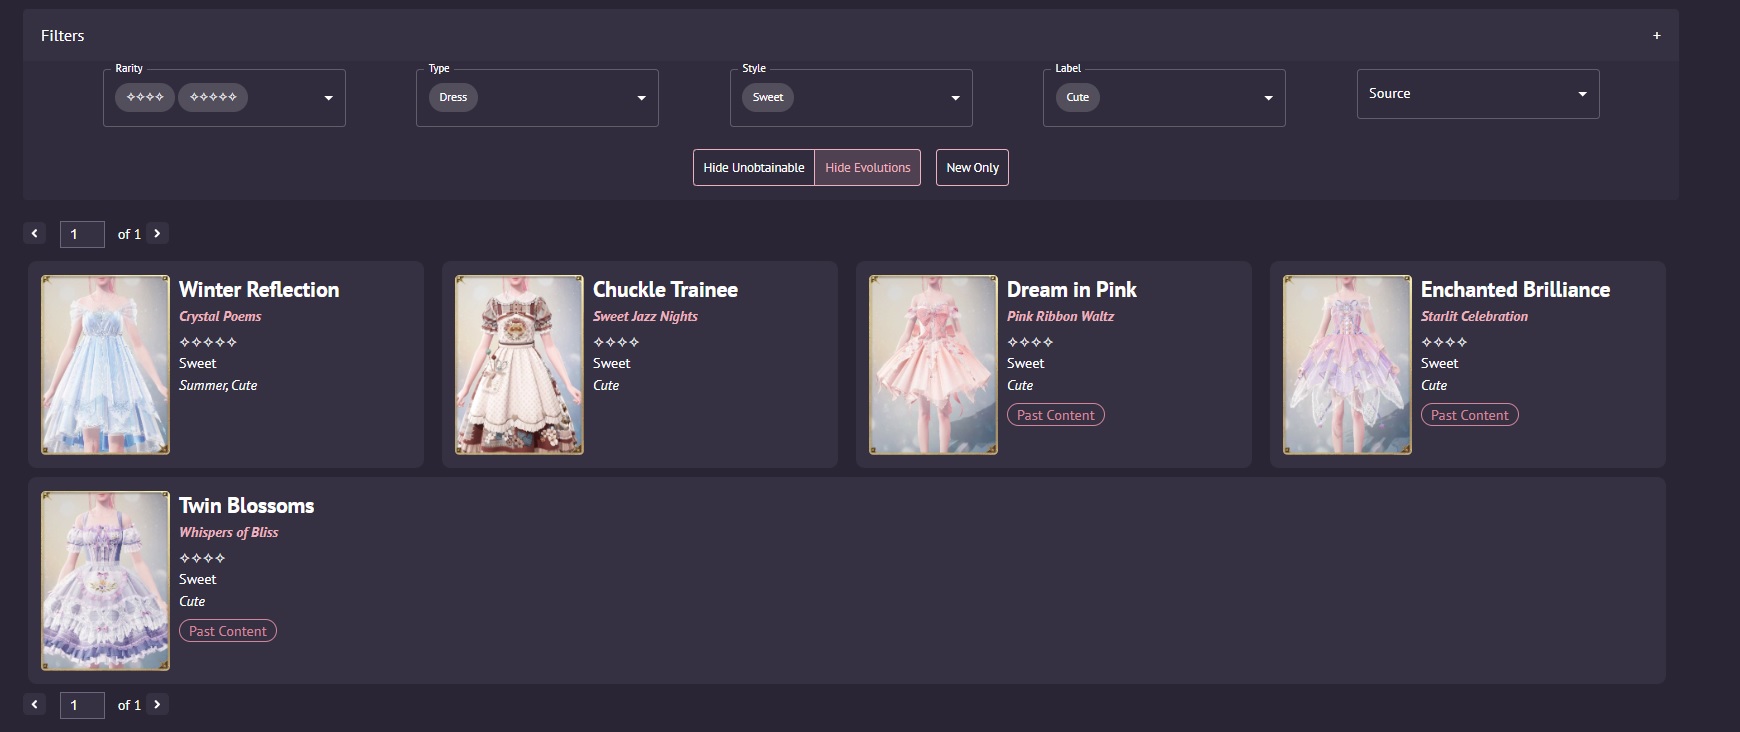Click Past Content tag on Dream in Pink
Viewport: 1740px width, 732px height.
[1055, 415]
